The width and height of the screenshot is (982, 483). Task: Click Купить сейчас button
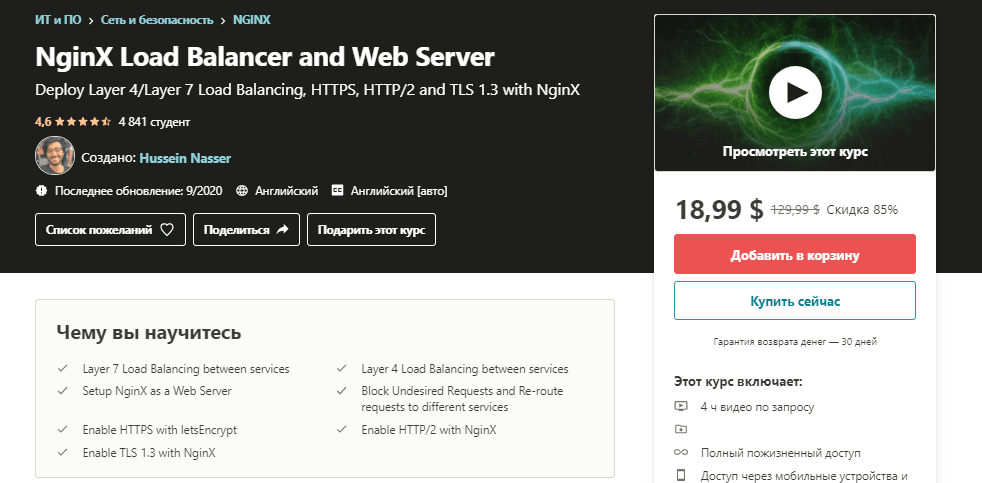[795, 301]
